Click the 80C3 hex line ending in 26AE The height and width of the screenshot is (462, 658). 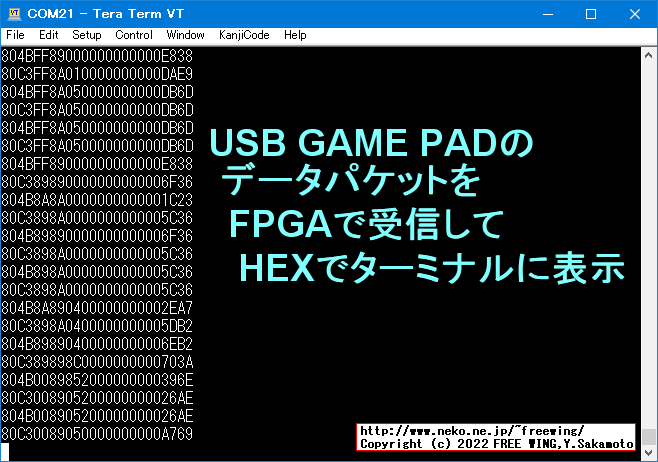97,398
